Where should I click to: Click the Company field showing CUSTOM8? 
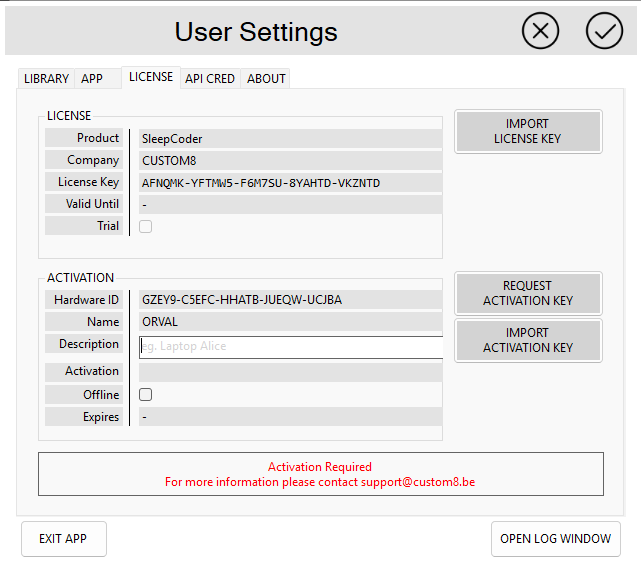coord(290,160)
